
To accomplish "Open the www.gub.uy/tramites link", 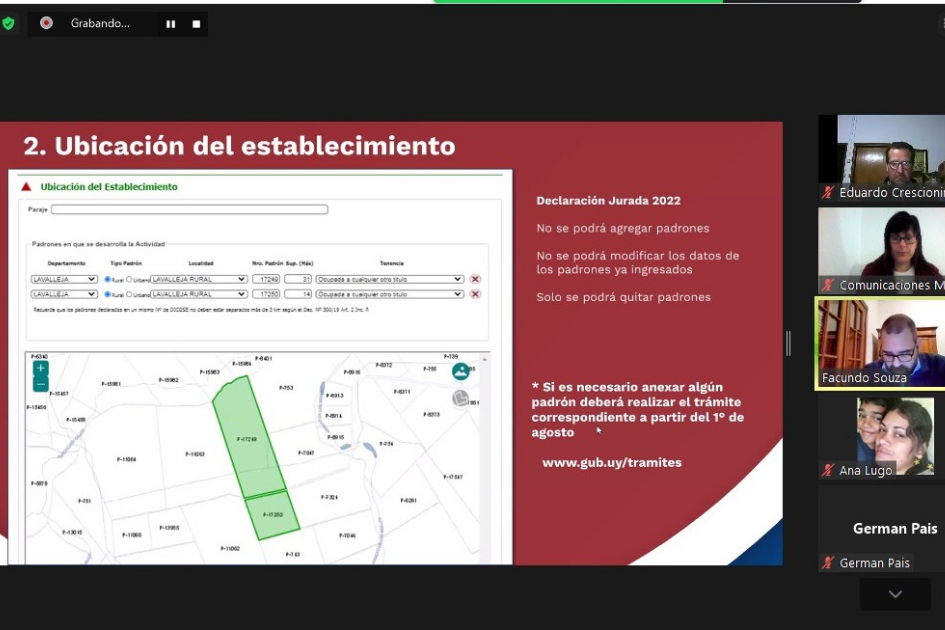I will (612, 462).
